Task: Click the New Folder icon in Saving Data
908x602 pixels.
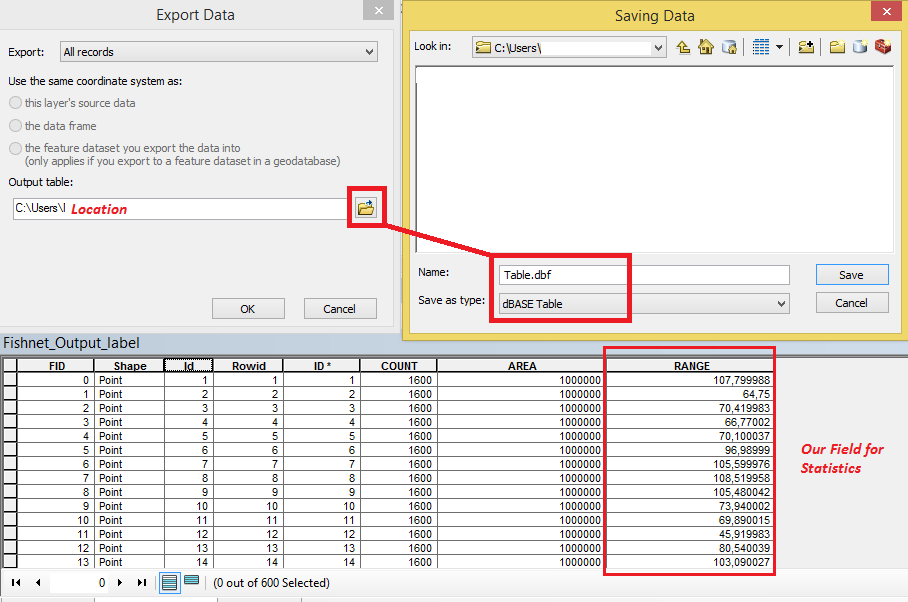Action: tap(837, 47)
